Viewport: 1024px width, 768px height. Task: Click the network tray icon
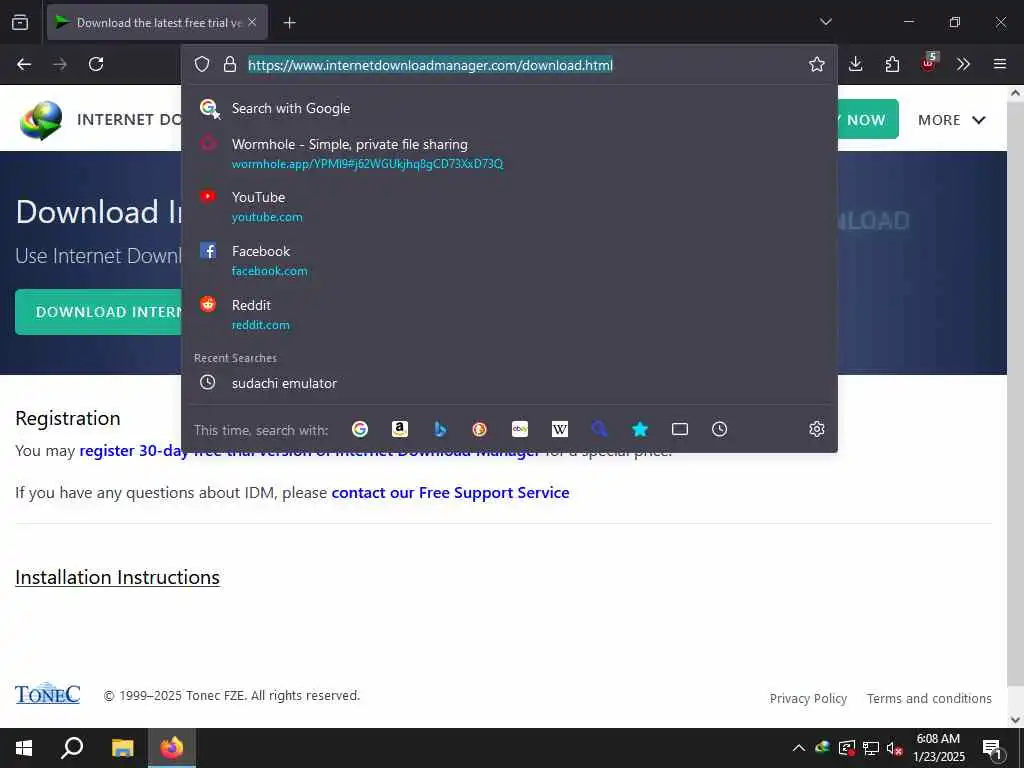click(x=871, y=748)
